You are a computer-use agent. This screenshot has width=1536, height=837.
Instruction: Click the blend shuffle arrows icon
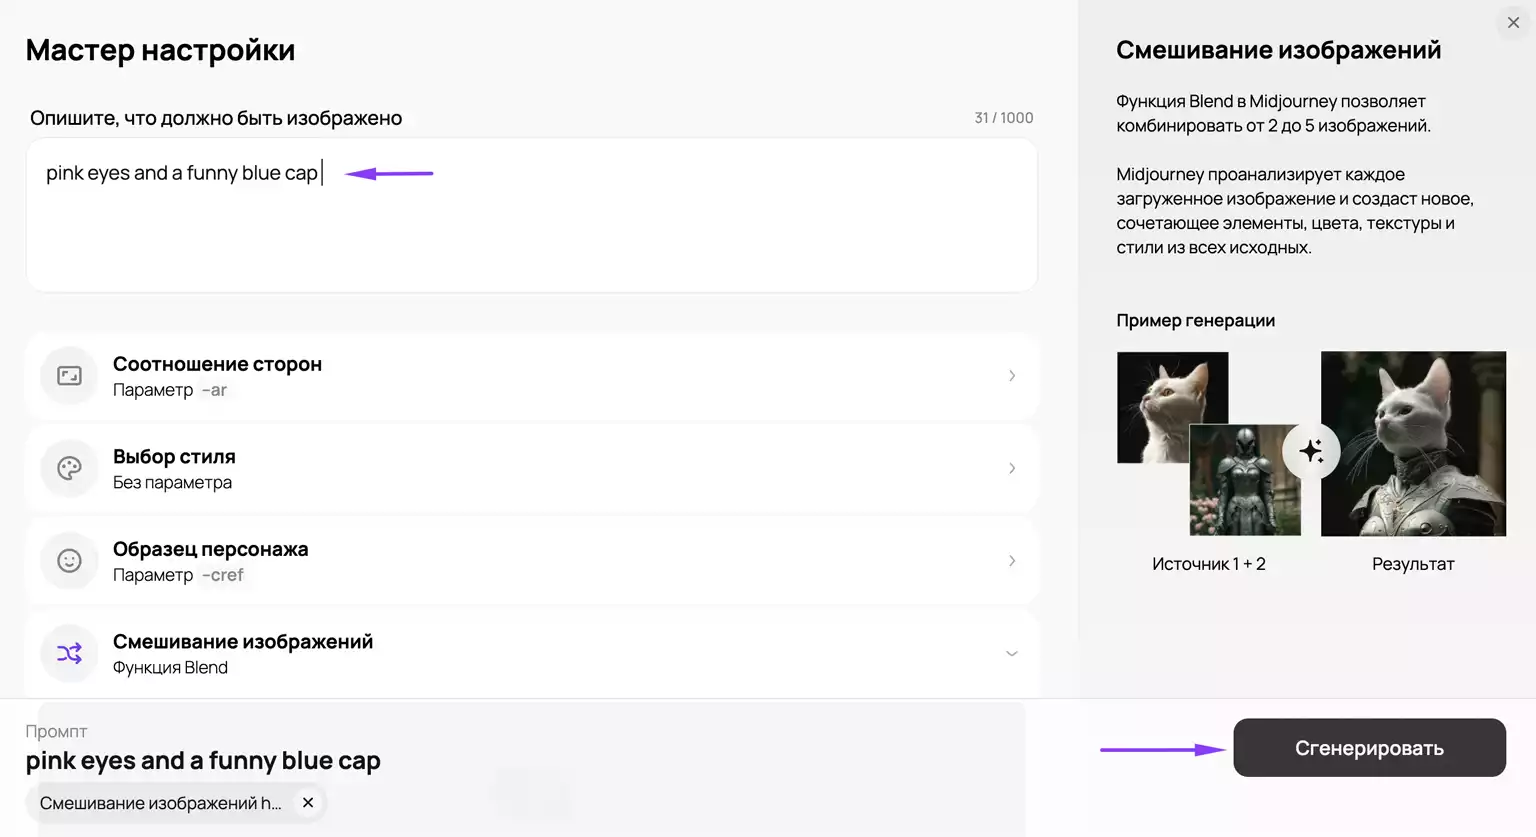point(69,654)
